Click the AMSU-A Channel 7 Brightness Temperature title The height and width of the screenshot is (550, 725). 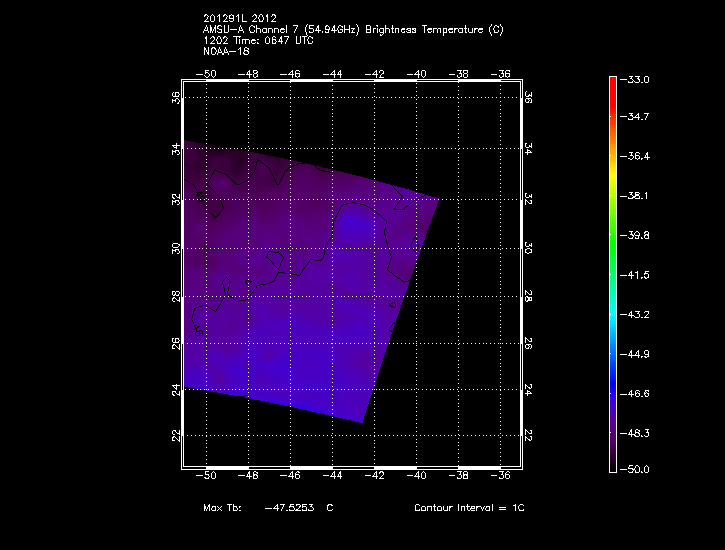pyautogui.click(x=352, y=30)
